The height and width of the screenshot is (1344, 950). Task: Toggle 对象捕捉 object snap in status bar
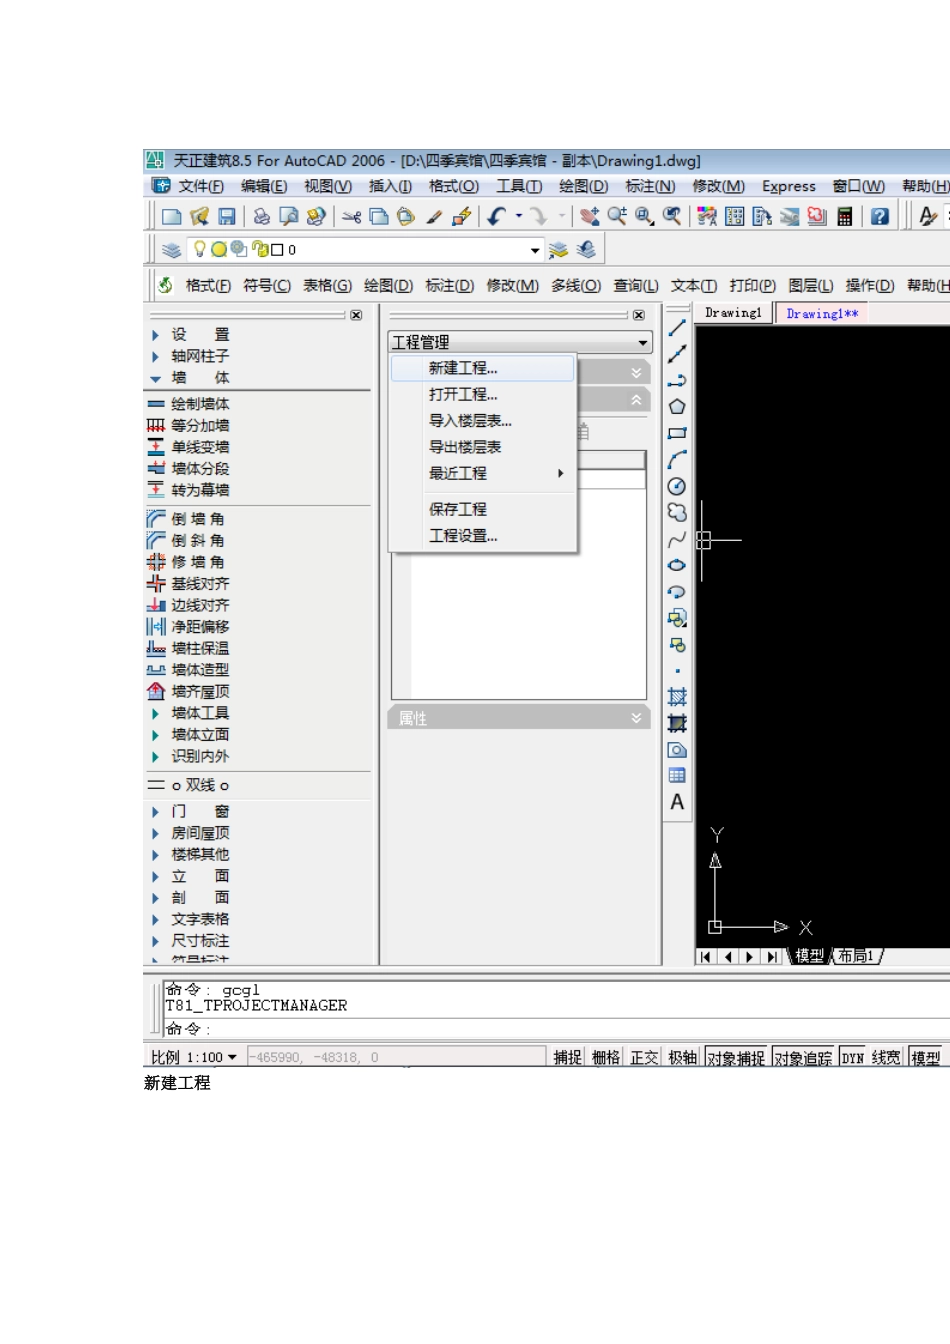point(736,1058)
